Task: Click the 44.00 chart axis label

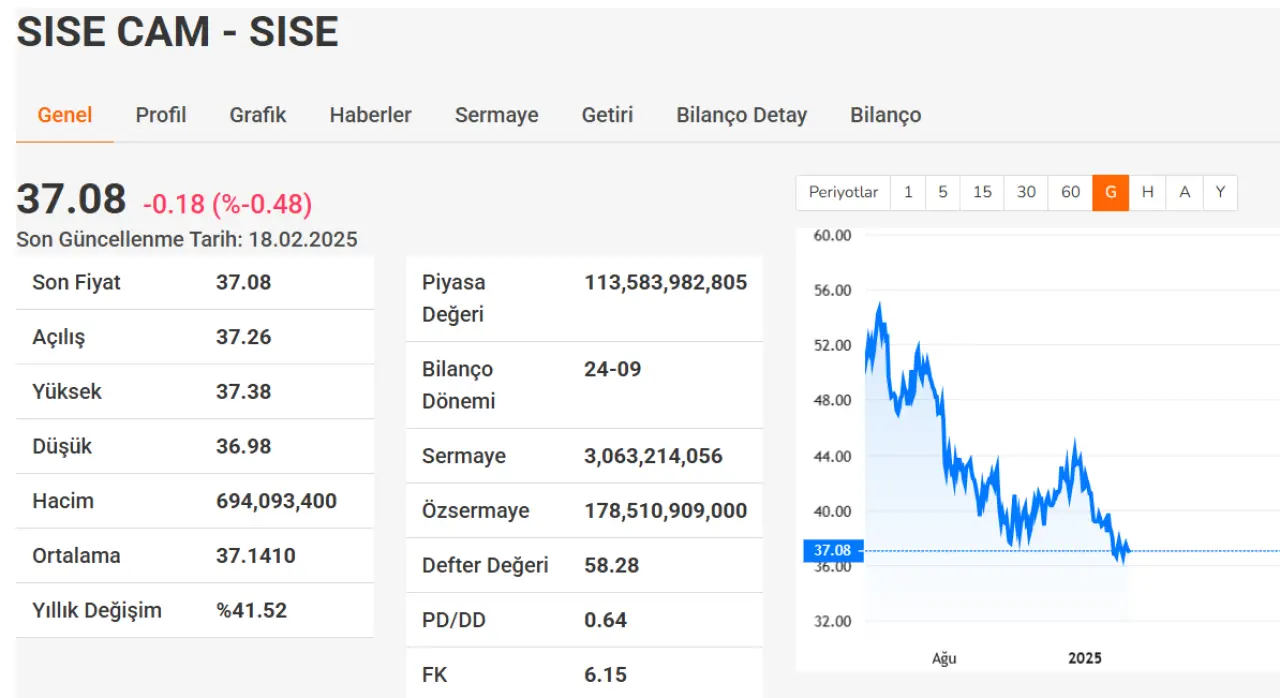Action: [x=834, y=456]
